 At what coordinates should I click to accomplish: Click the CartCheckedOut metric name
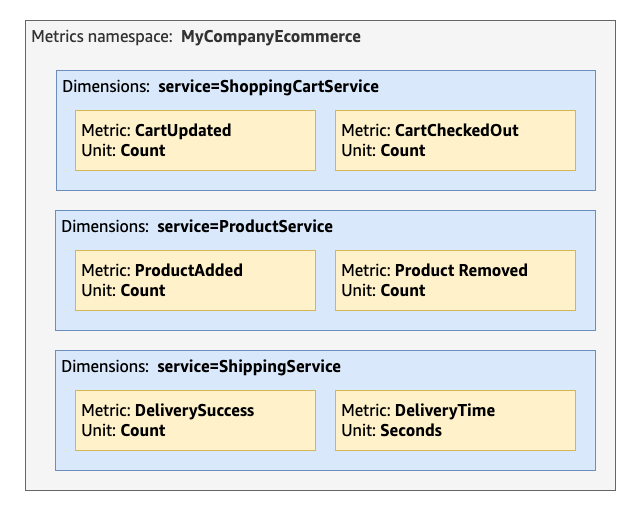[x=456, y=131]
